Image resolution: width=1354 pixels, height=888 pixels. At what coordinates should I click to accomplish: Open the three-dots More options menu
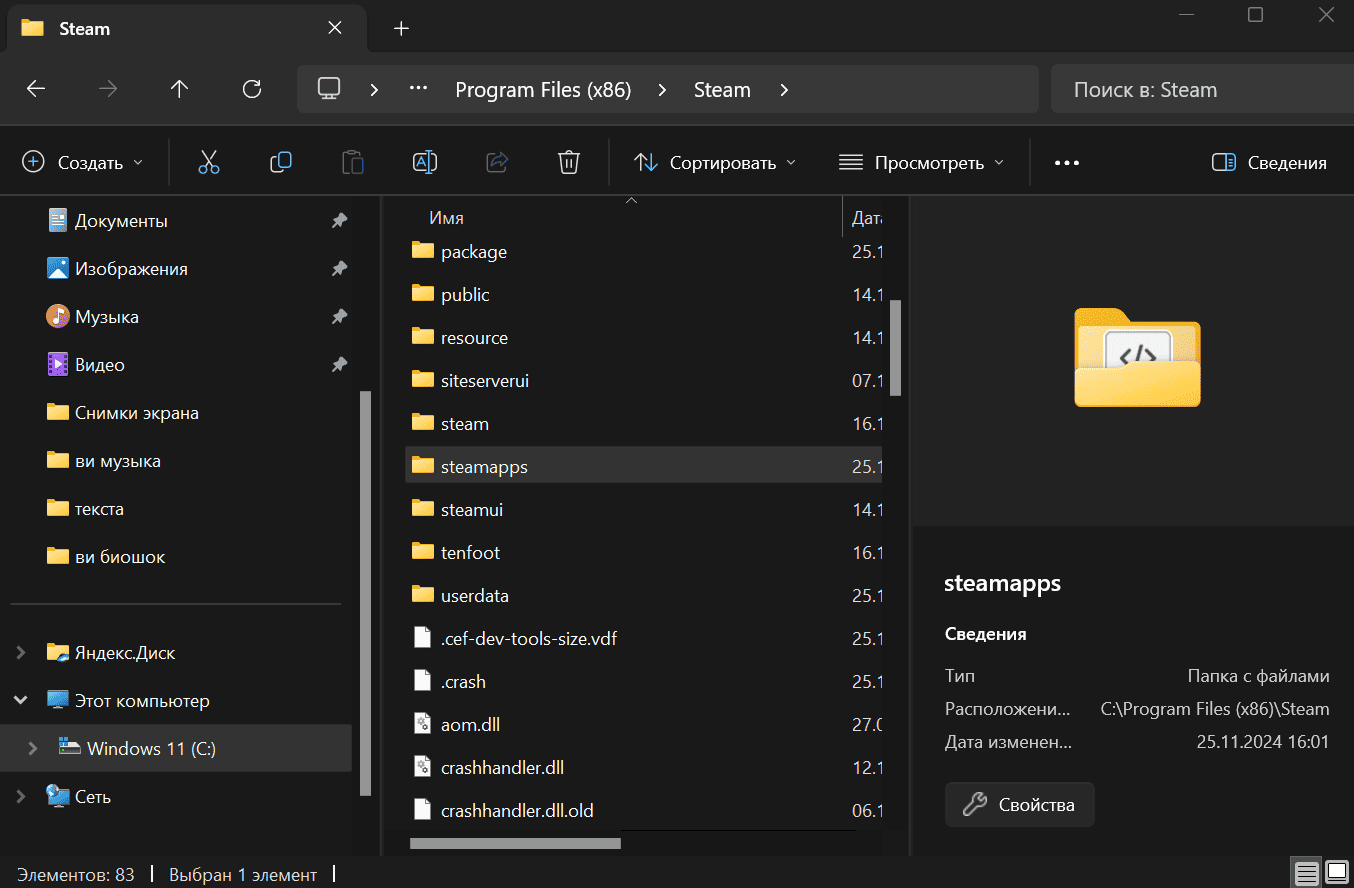pos(1067,162)
